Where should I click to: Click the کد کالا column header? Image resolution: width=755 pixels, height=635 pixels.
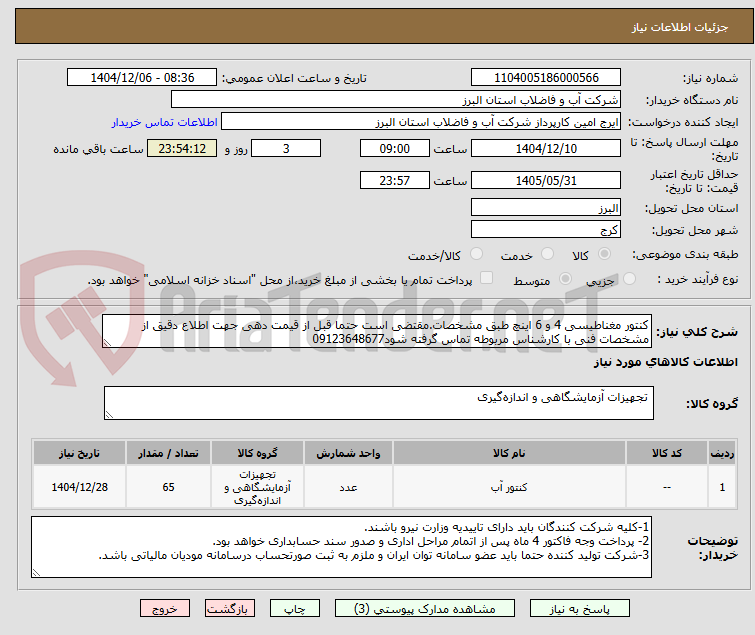pos(667,453)
